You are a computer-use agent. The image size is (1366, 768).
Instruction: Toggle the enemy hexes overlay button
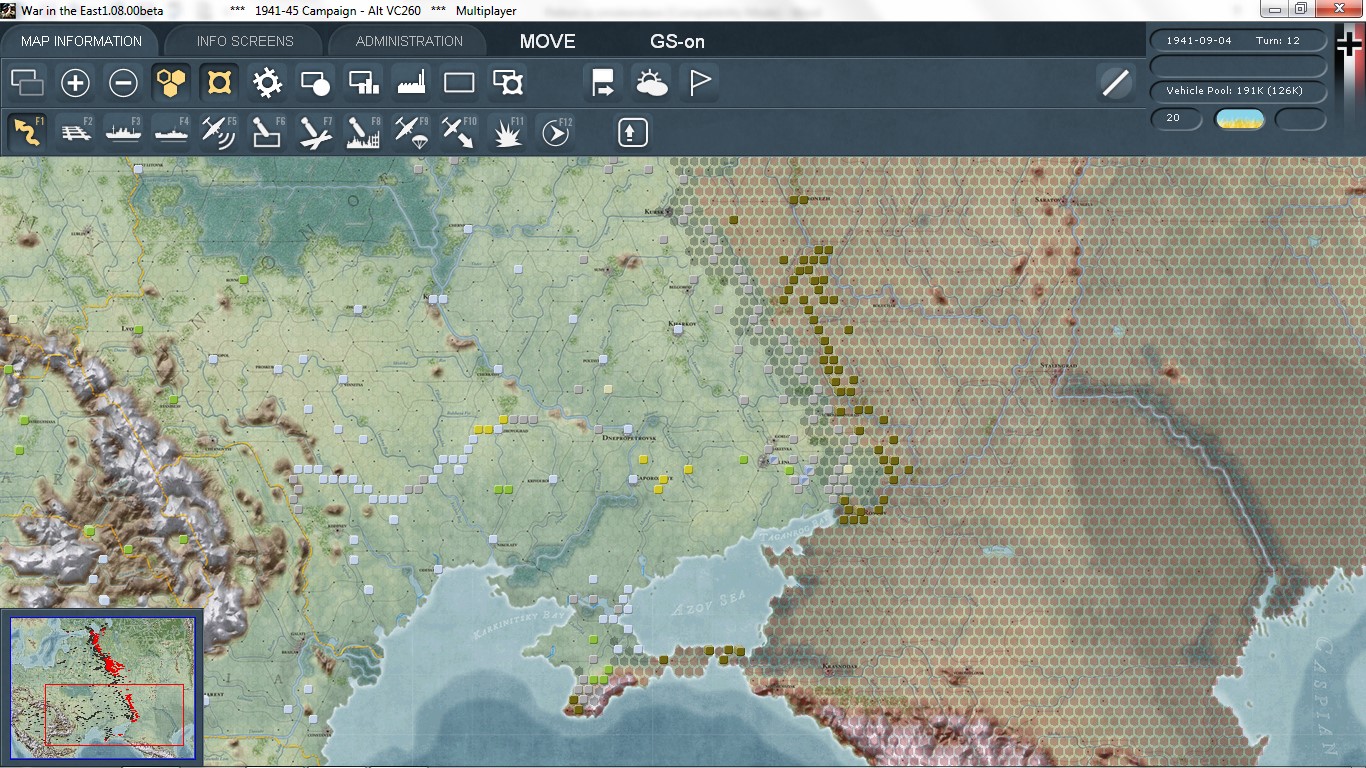(219, 83)
